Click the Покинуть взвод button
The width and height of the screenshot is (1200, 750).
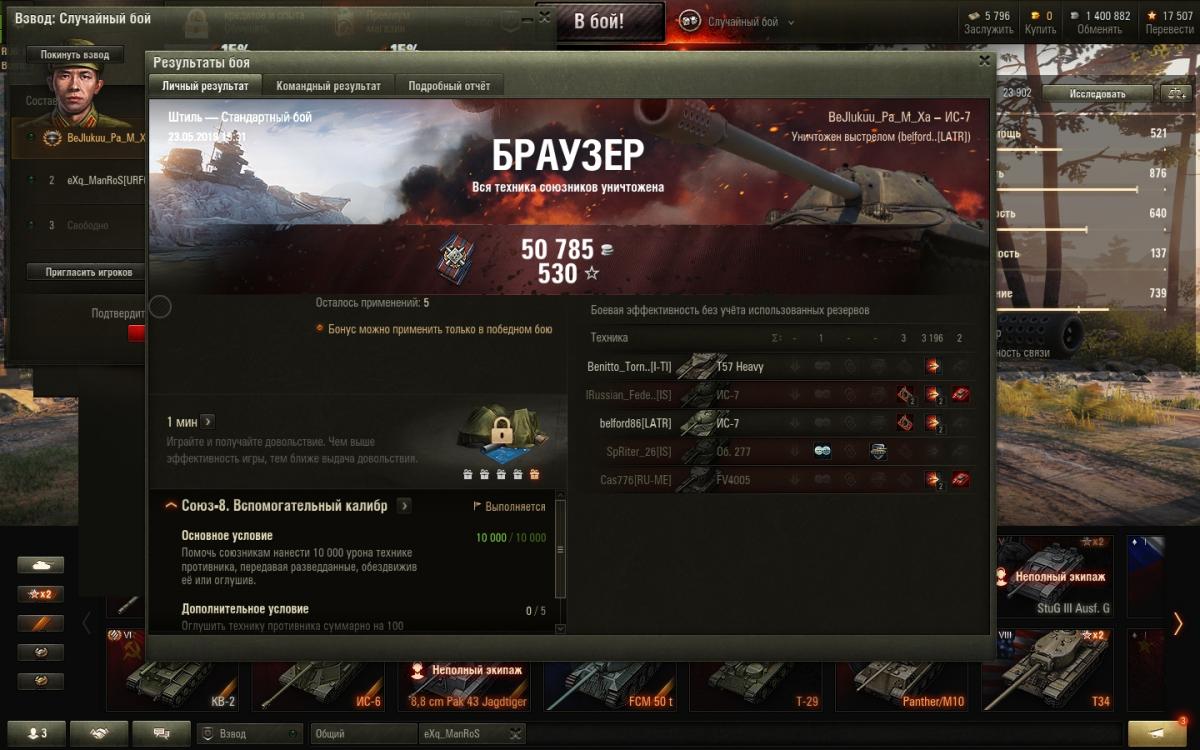[76, 55]
